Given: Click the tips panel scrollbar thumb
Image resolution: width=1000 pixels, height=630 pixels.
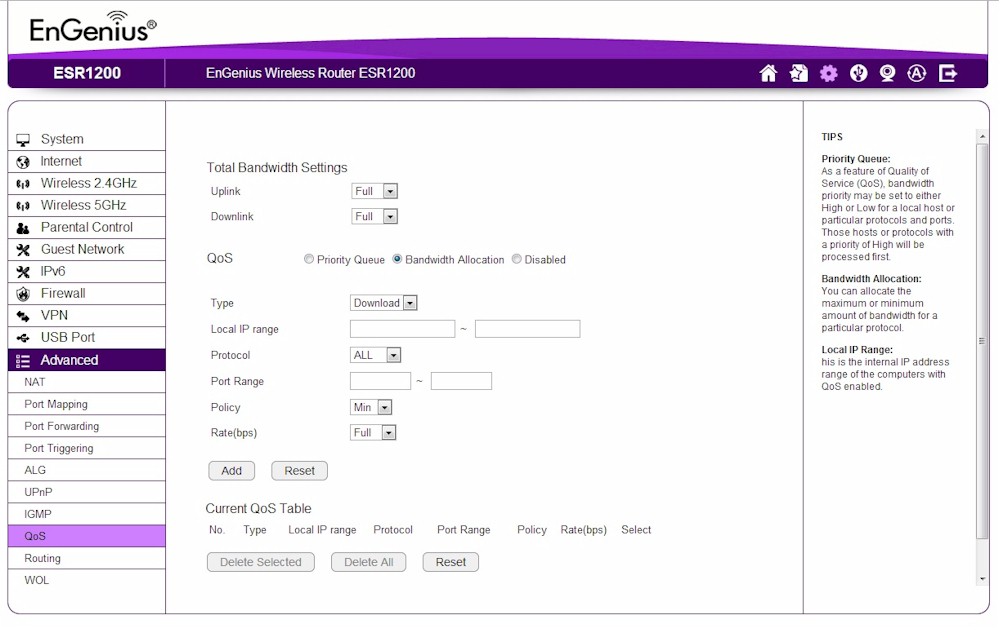Looking at the screenshot, I should (982, 341).
